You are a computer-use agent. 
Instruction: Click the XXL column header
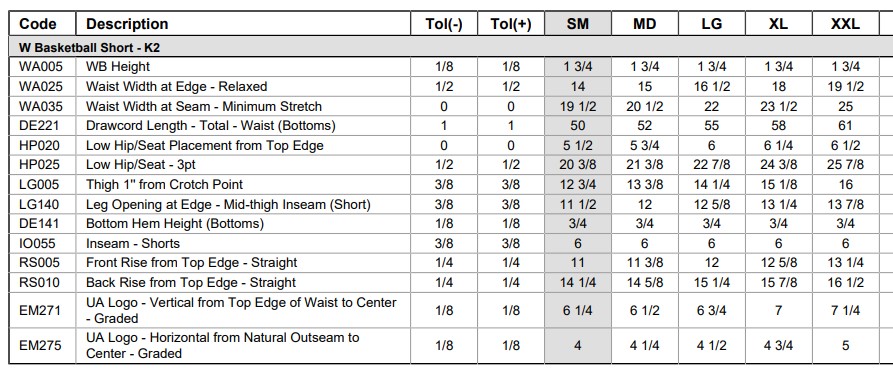tap(845, 24)
